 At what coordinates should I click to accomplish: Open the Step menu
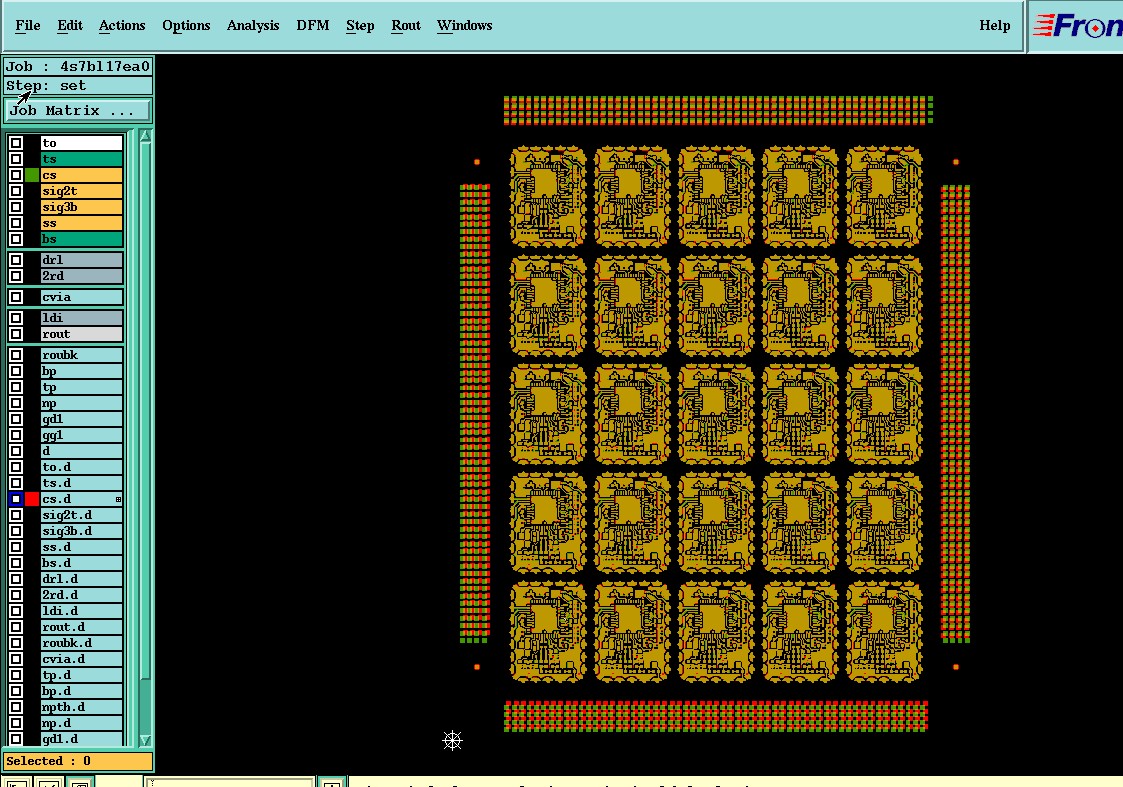click(x=360, y=26)
